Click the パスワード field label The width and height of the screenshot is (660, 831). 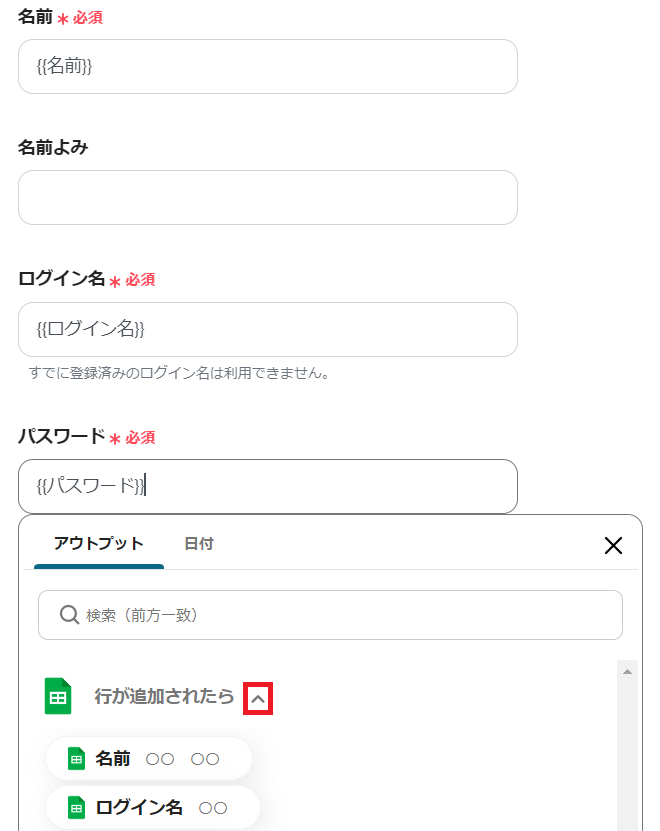click(61, 436)
